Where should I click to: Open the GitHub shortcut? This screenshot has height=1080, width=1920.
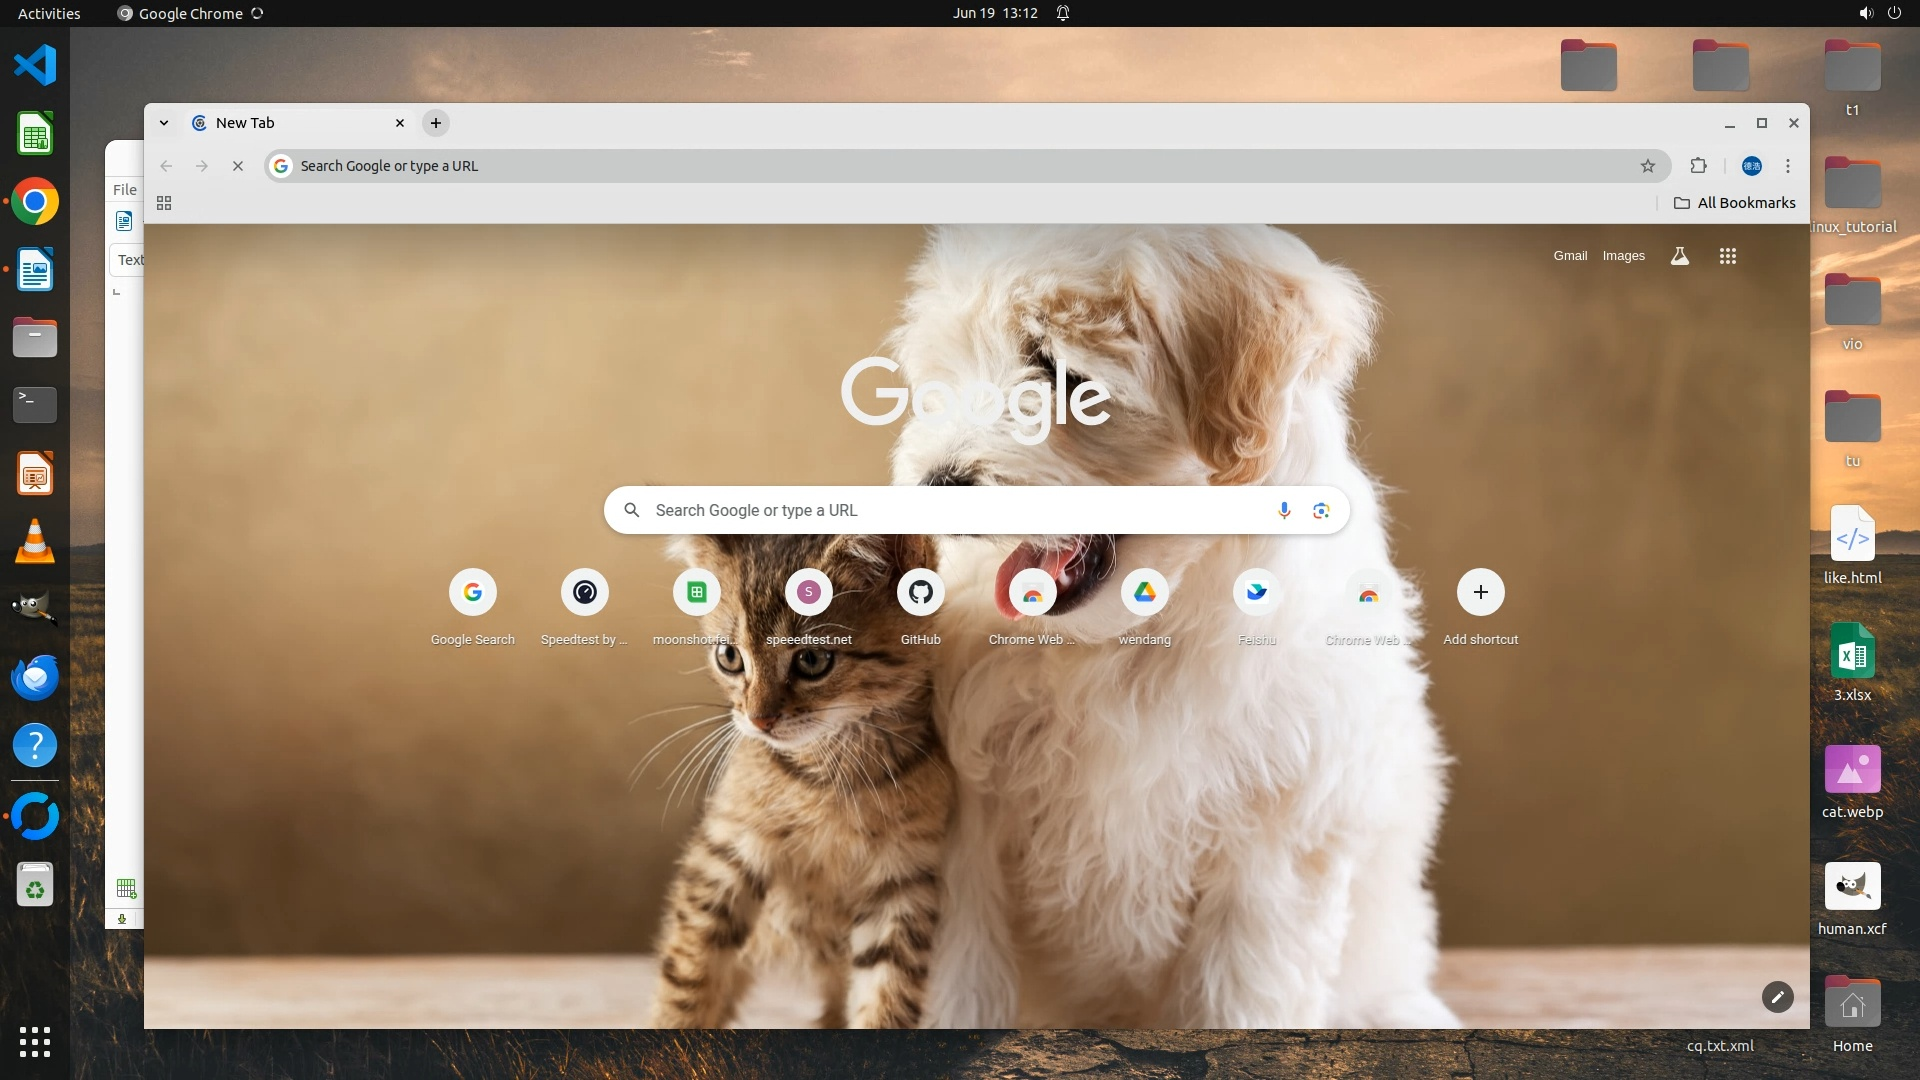tap(920, 593)
